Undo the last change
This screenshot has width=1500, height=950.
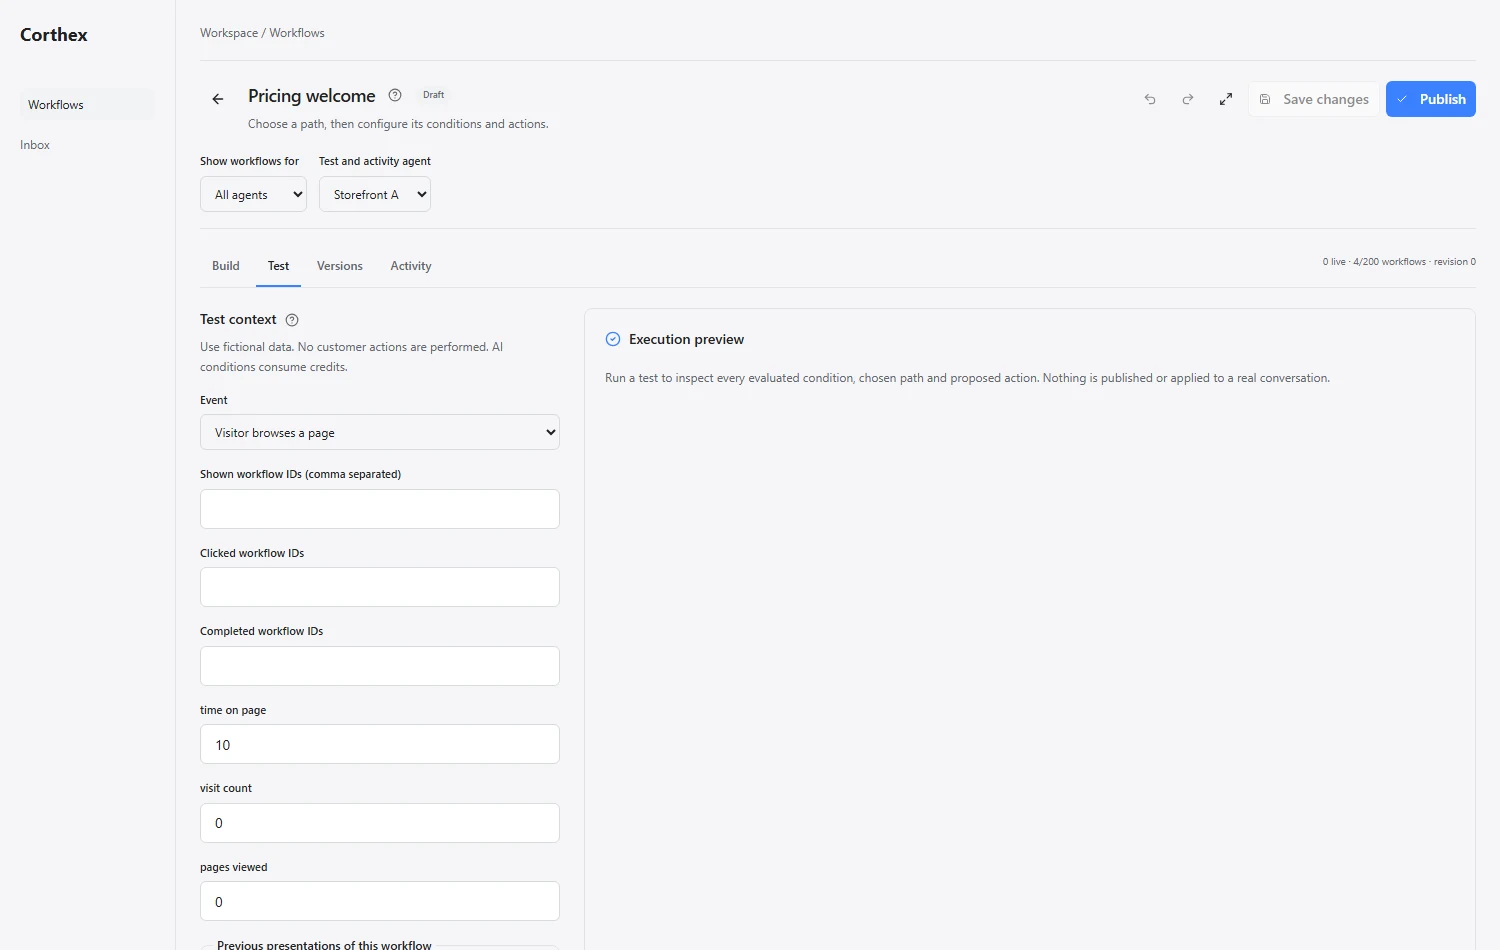[x=1150, y=99]
